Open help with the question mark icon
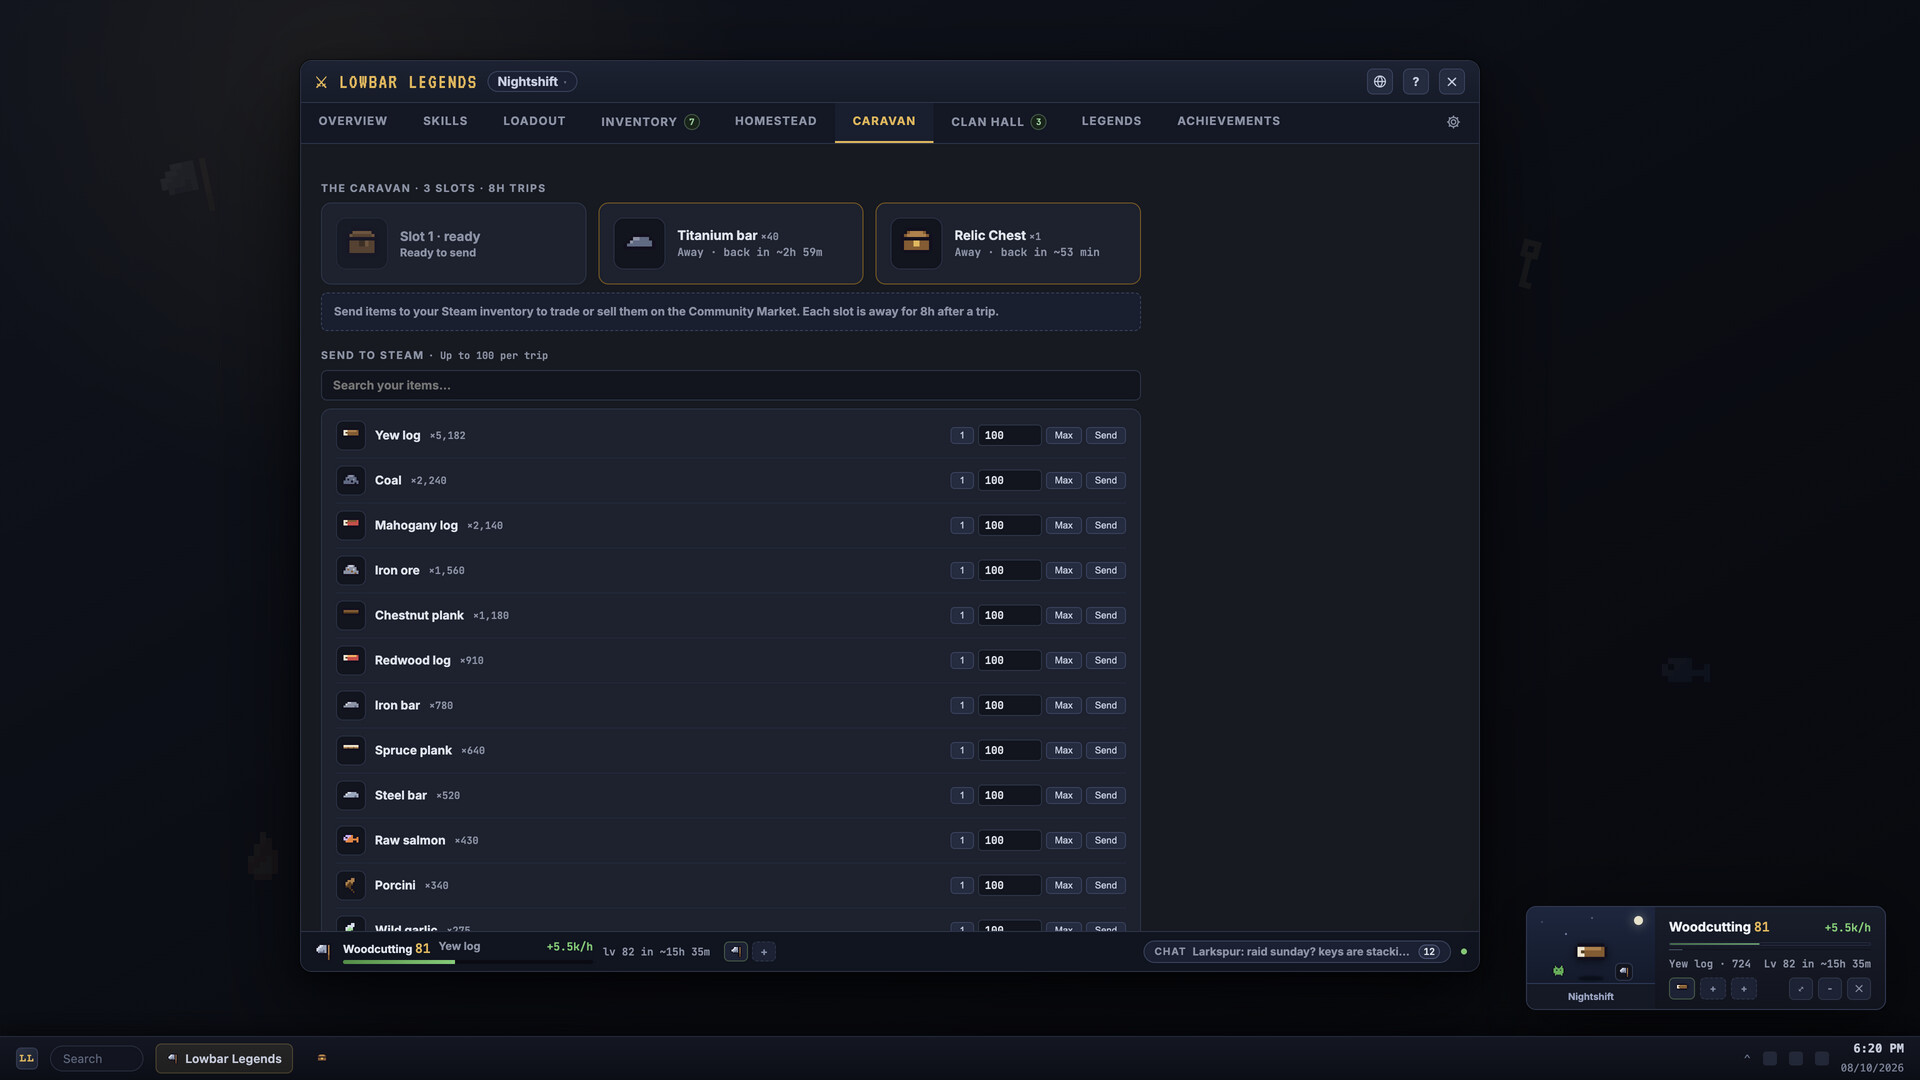1920x1080 pixels. pos(1416,82)
